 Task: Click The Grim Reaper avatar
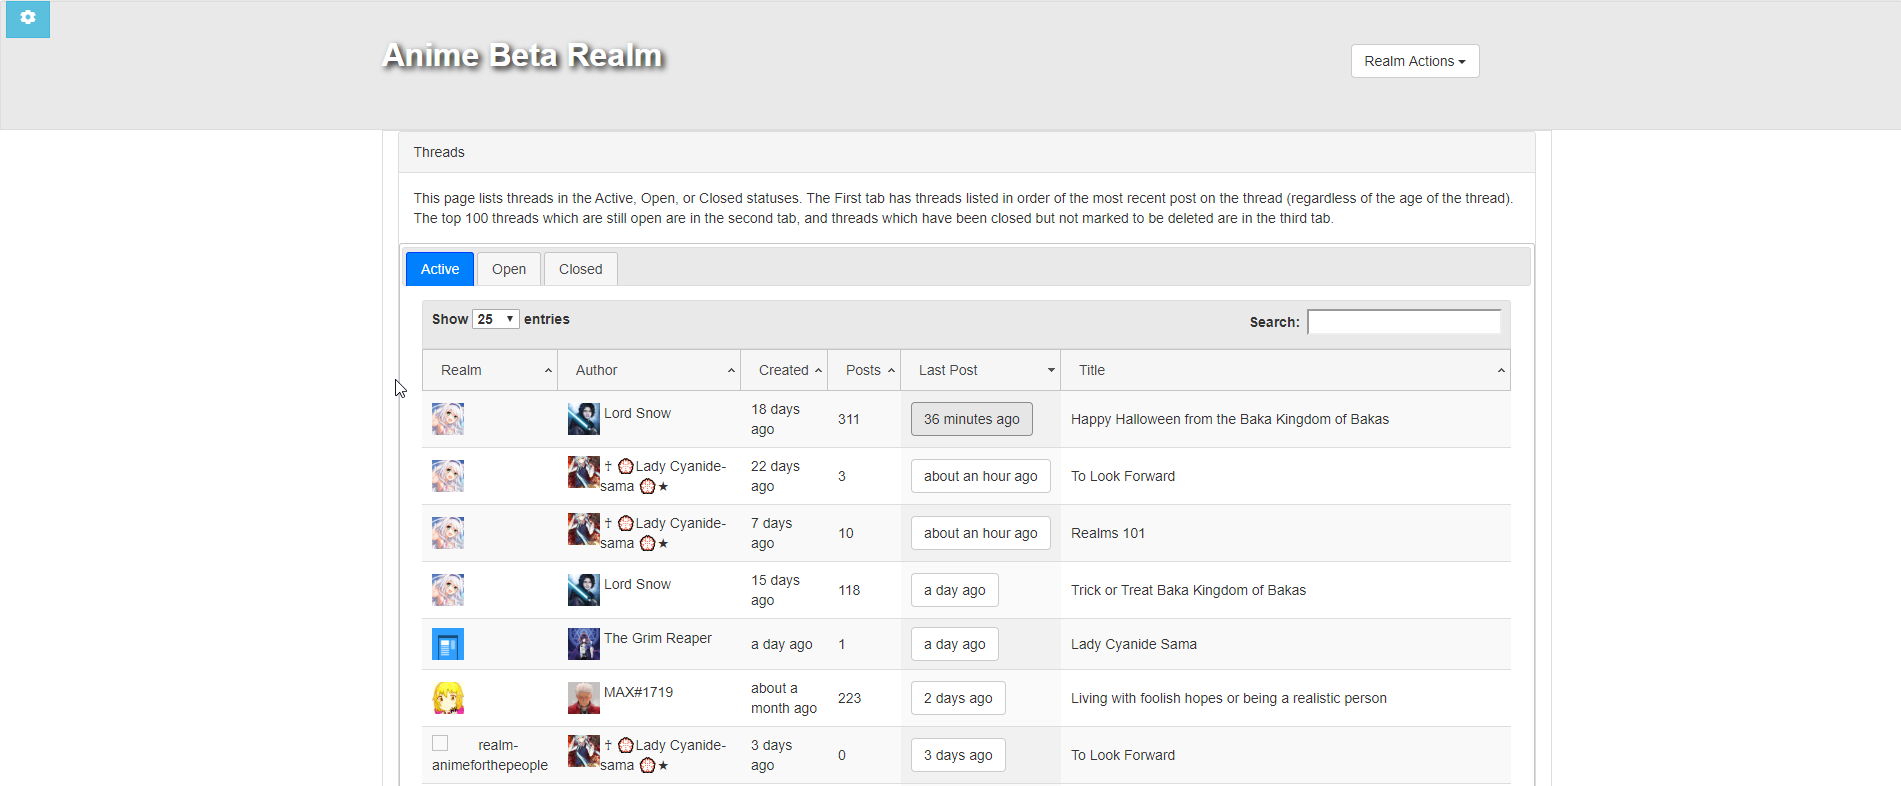point(584,644)
